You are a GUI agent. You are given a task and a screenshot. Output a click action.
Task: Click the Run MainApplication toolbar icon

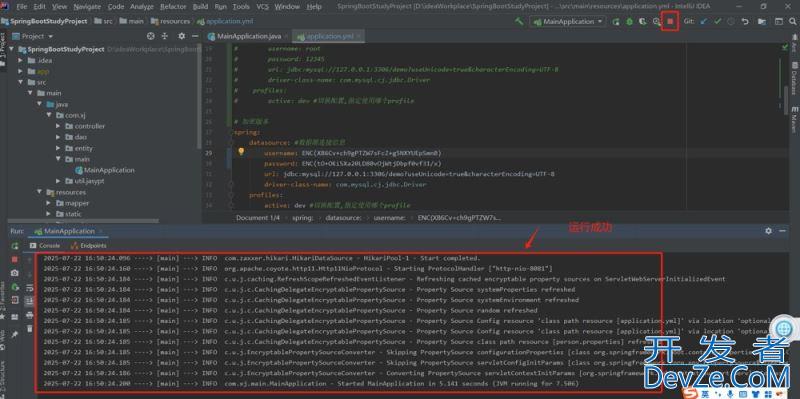pyautogui.click(x=616, y=21)
